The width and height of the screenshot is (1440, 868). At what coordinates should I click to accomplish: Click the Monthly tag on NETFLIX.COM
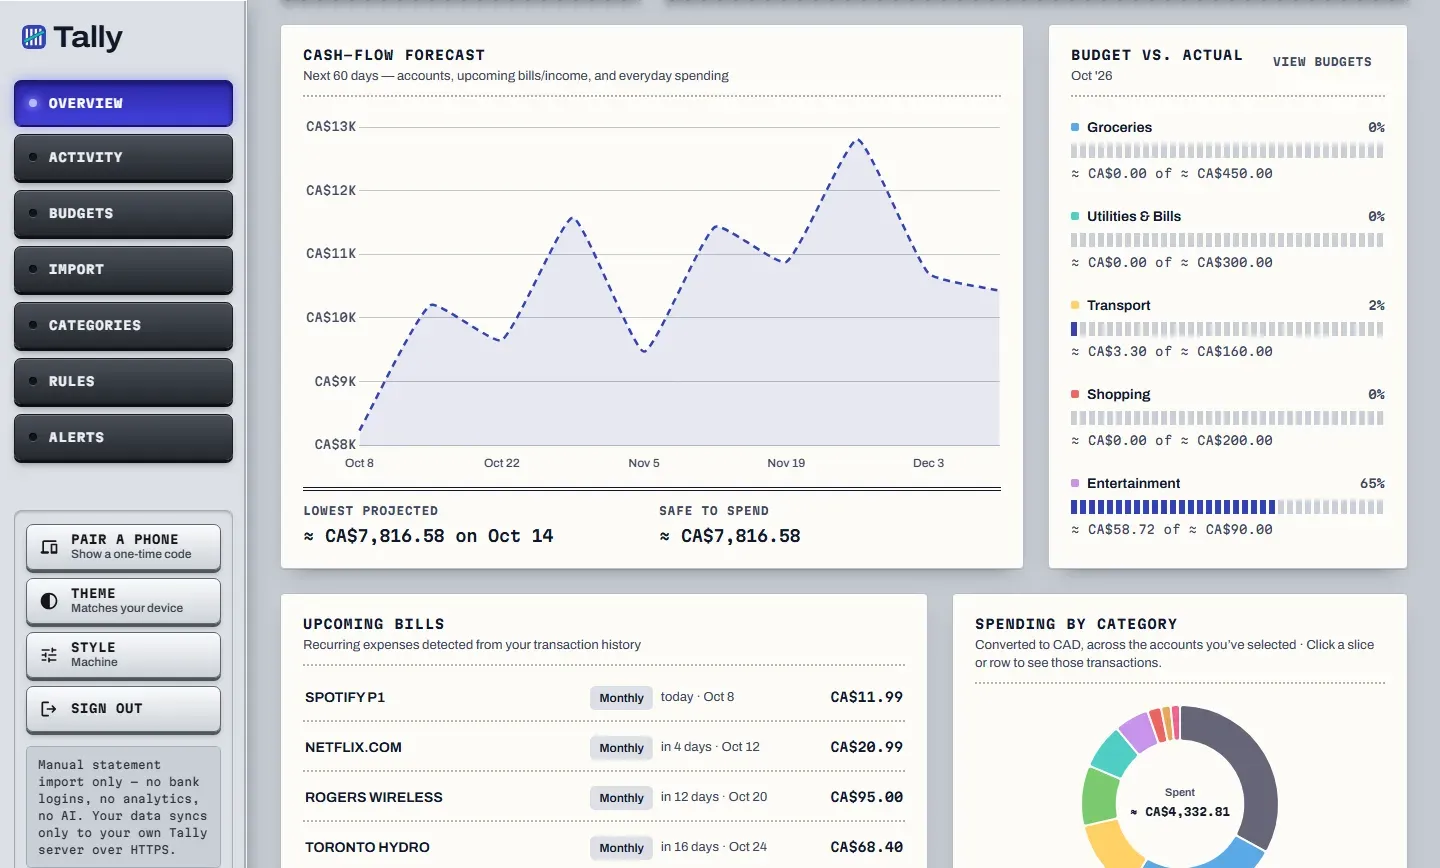[621, 748]
